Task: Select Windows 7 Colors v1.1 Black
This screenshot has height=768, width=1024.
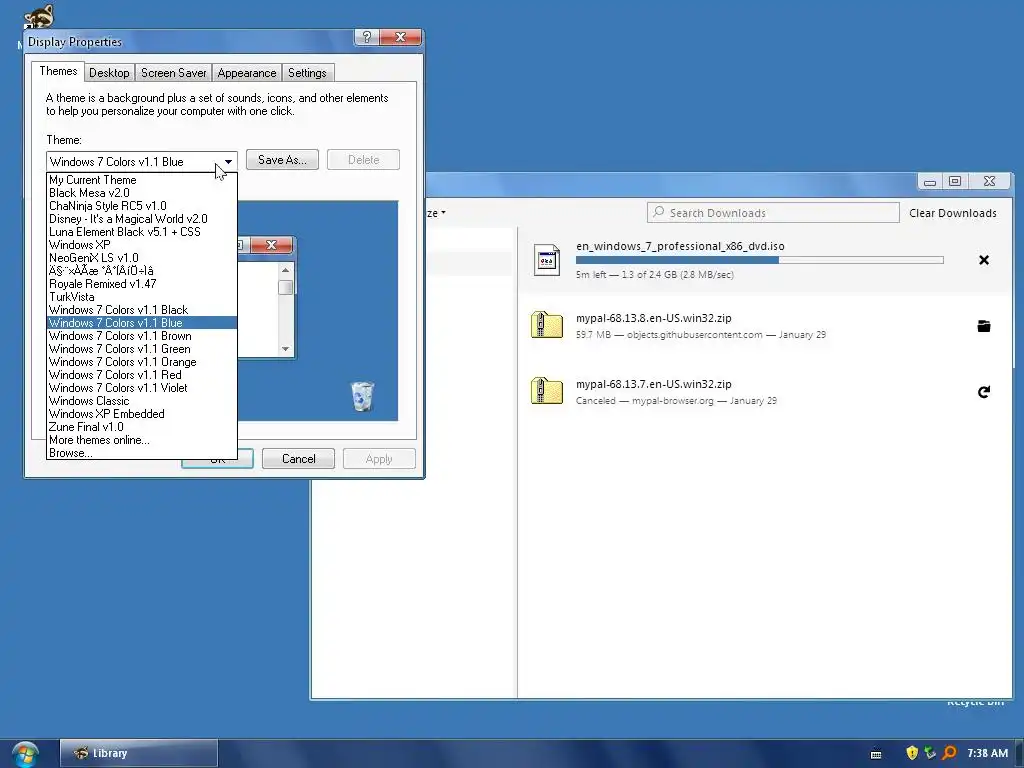Action: (x=142, y=310)
